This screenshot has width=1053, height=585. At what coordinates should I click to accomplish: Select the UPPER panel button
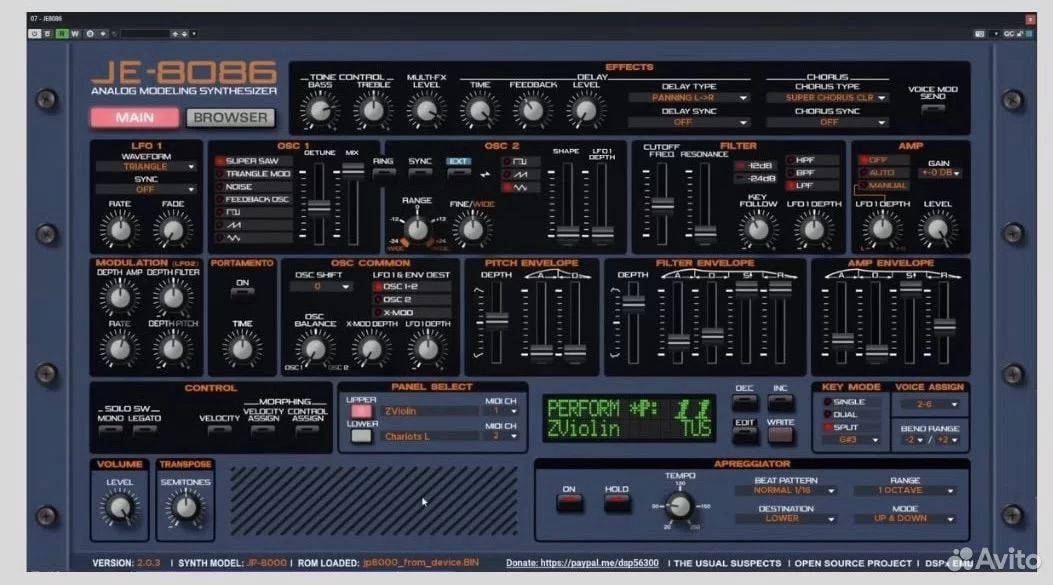coord(361,410)
